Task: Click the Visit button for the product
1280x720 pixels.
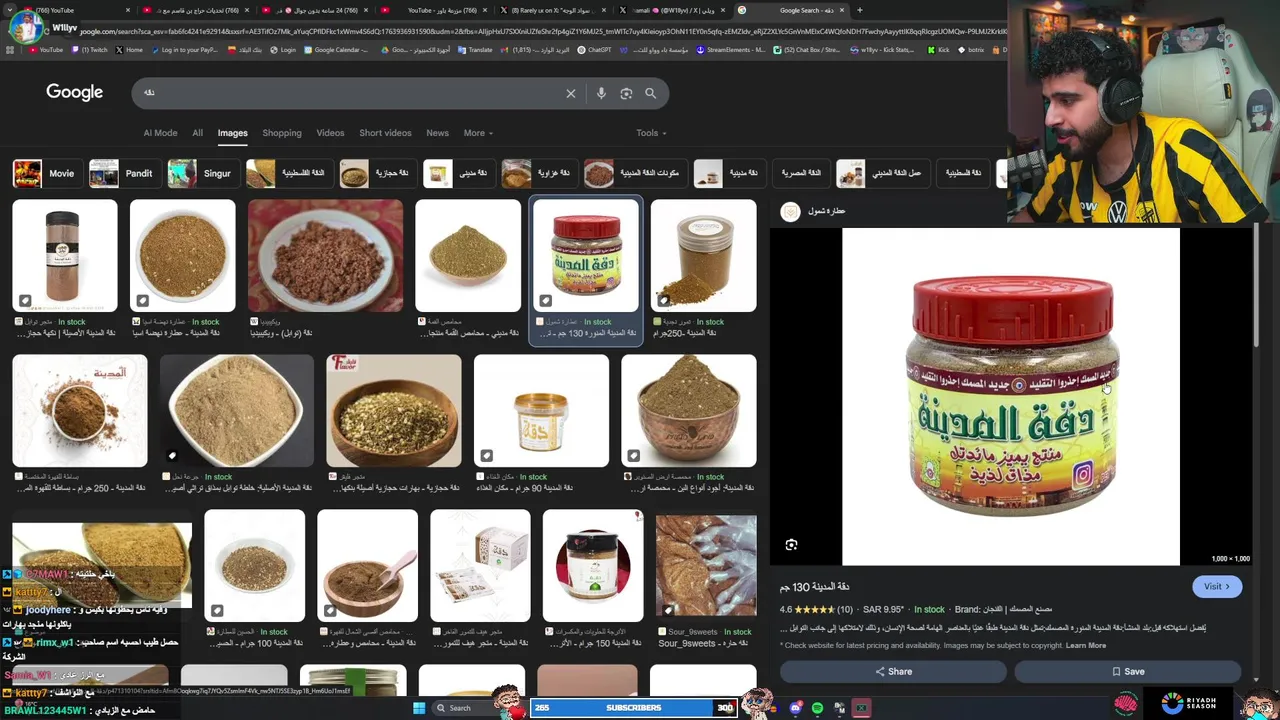Action: (x=1216, y=587)
